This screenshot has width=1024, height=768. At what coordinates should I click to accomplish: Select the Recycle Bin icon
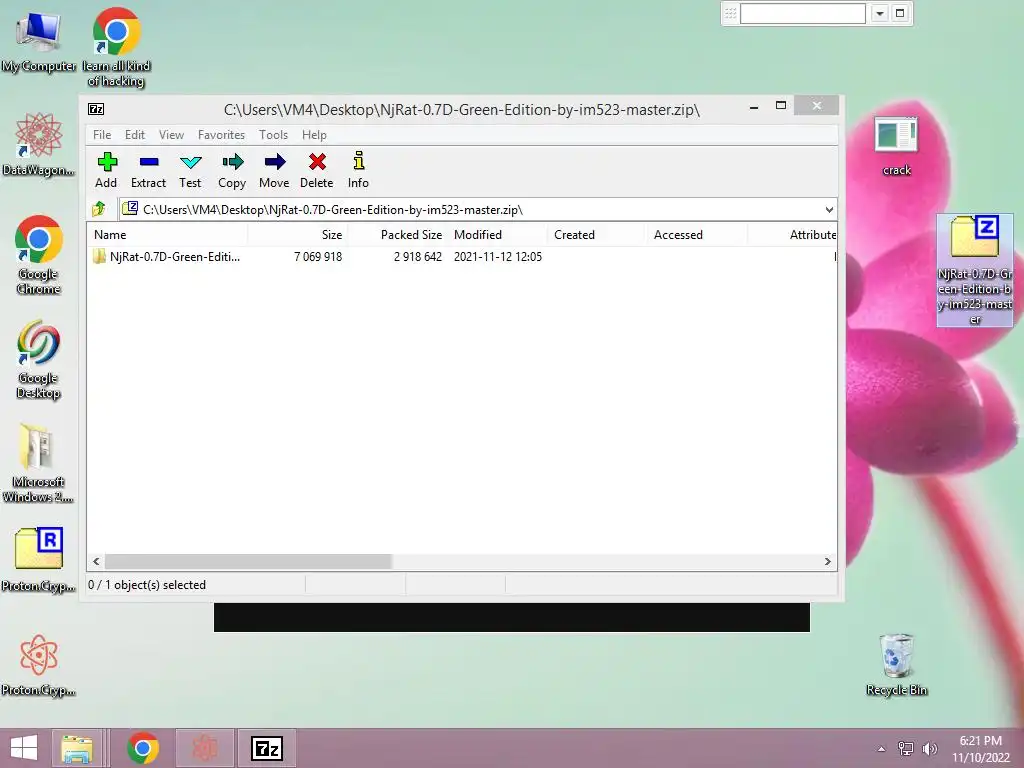pos(897,665)
